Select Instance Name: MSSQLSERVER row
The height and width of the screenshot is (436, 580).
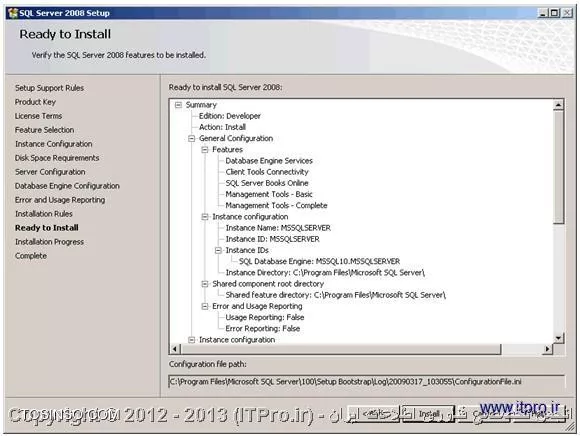click(278, 228)
